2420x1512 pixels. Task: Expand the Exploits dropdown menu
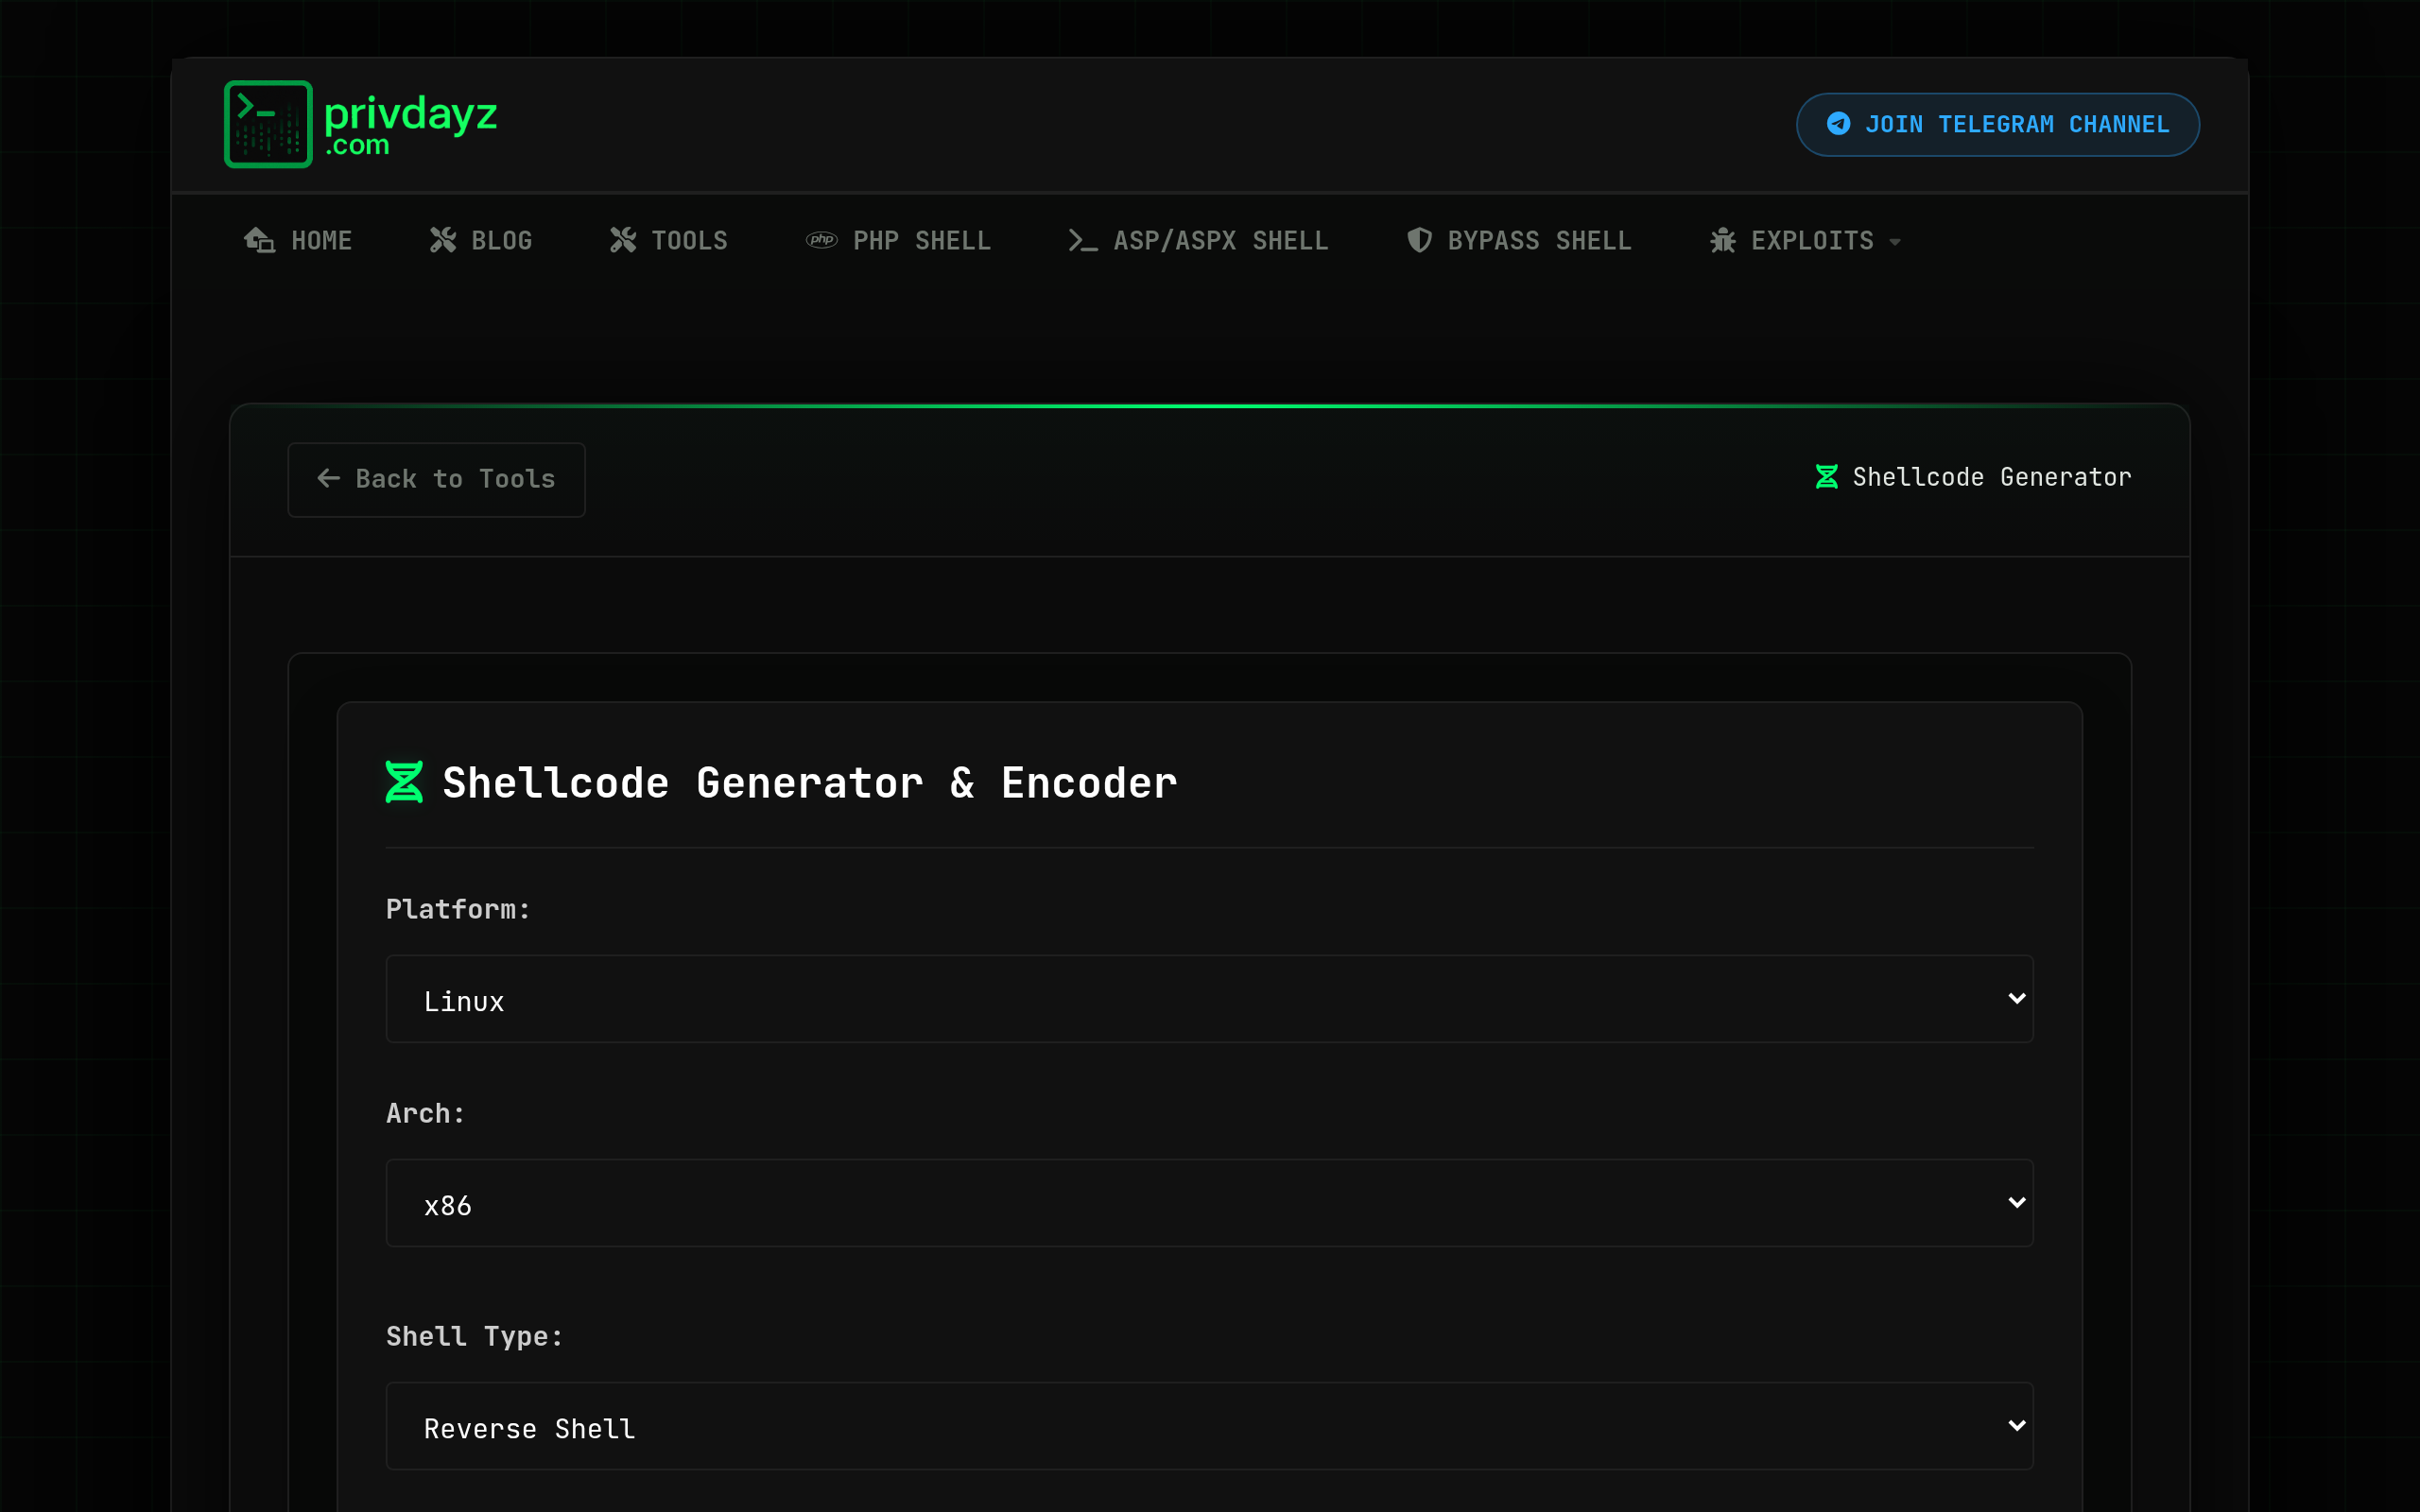[x=1805, y=240]
